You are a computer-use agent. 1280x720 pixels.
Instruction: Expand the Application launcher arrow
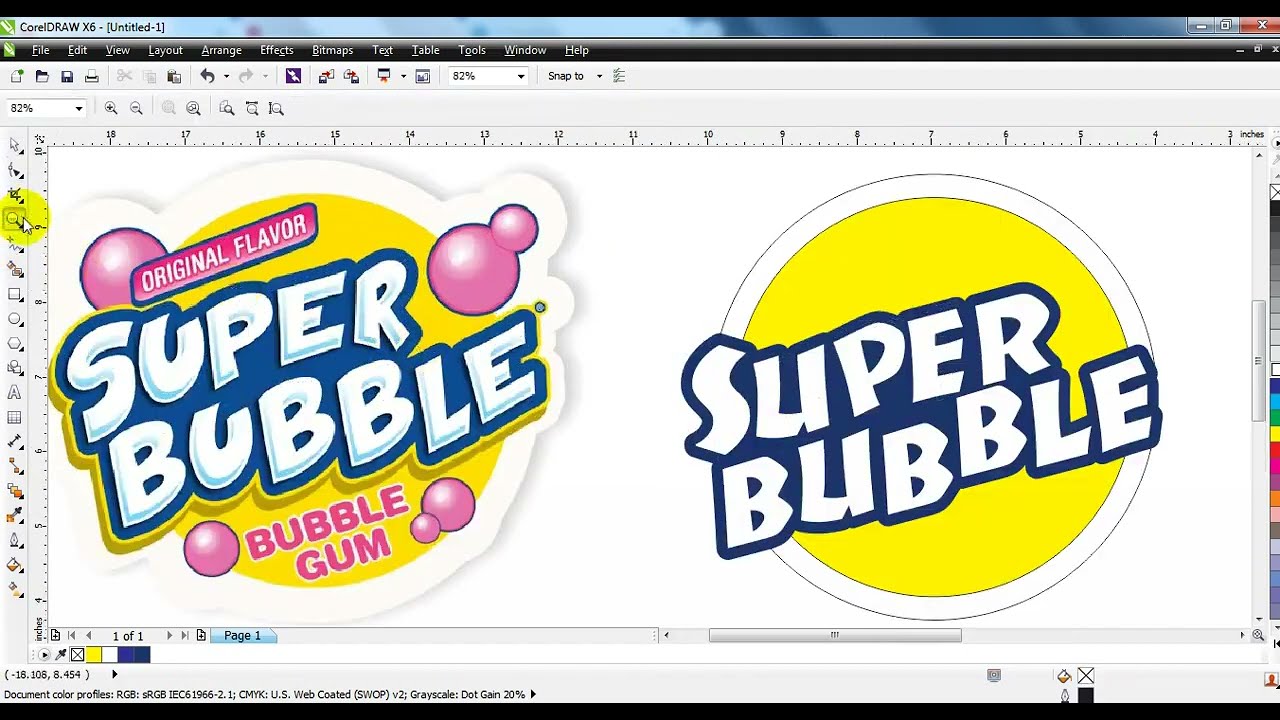tap(402, 76)
